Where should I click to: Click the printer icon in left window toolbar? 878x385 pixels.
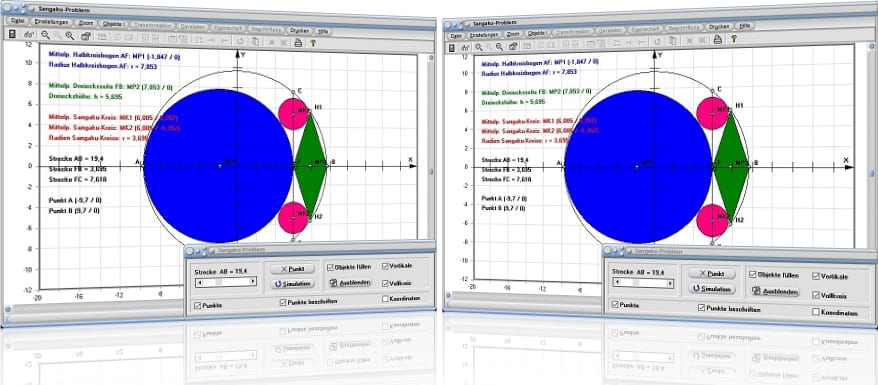[298, 42]
